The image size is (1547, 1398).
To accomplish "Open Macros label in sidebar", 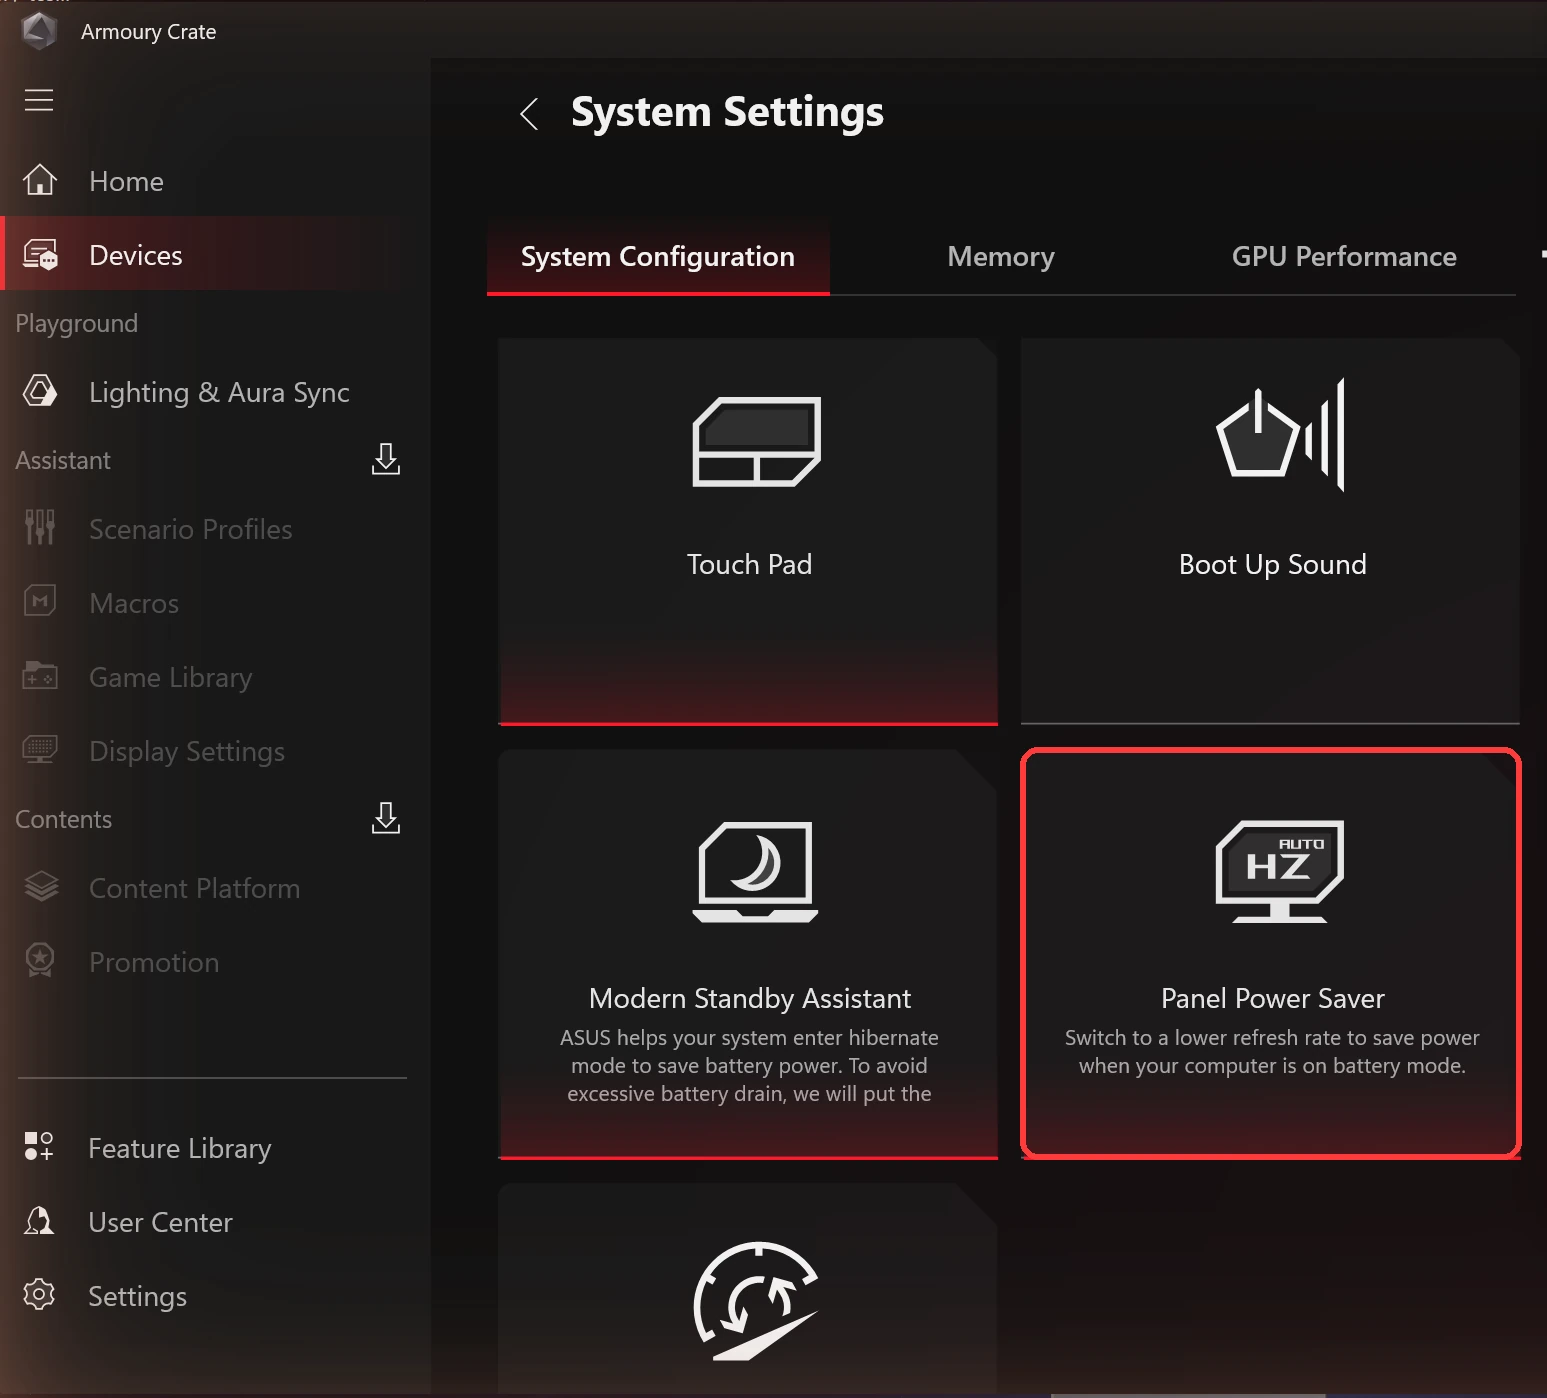I will click(134, 603).
